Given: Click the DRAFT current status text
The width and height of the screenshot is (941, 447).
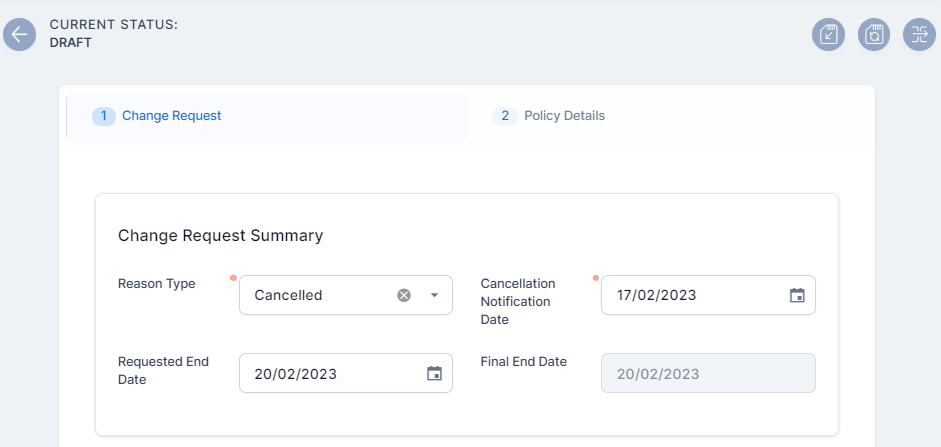Looking at the screenshot, I should (x=71, y=43).
